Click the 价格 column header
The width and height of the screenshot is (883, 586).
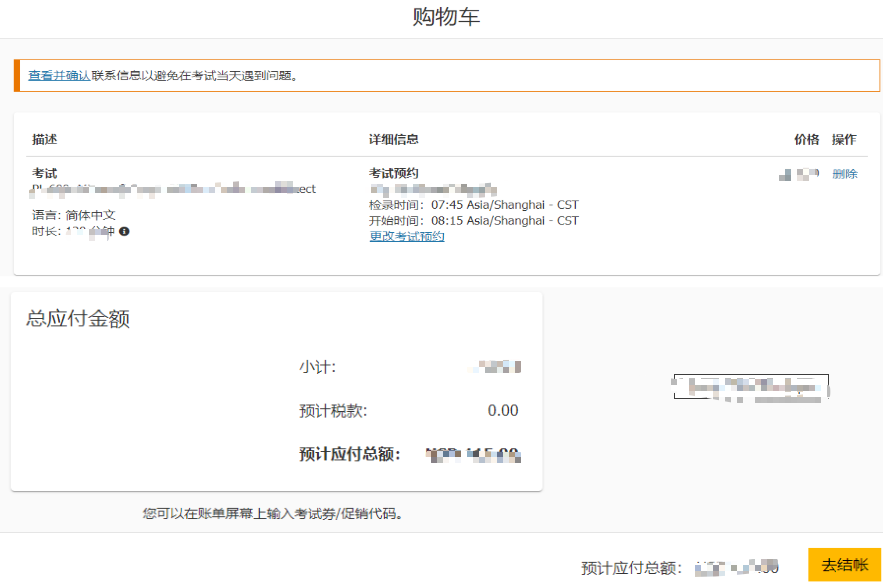pyautogui.click(x=806, y=140)
